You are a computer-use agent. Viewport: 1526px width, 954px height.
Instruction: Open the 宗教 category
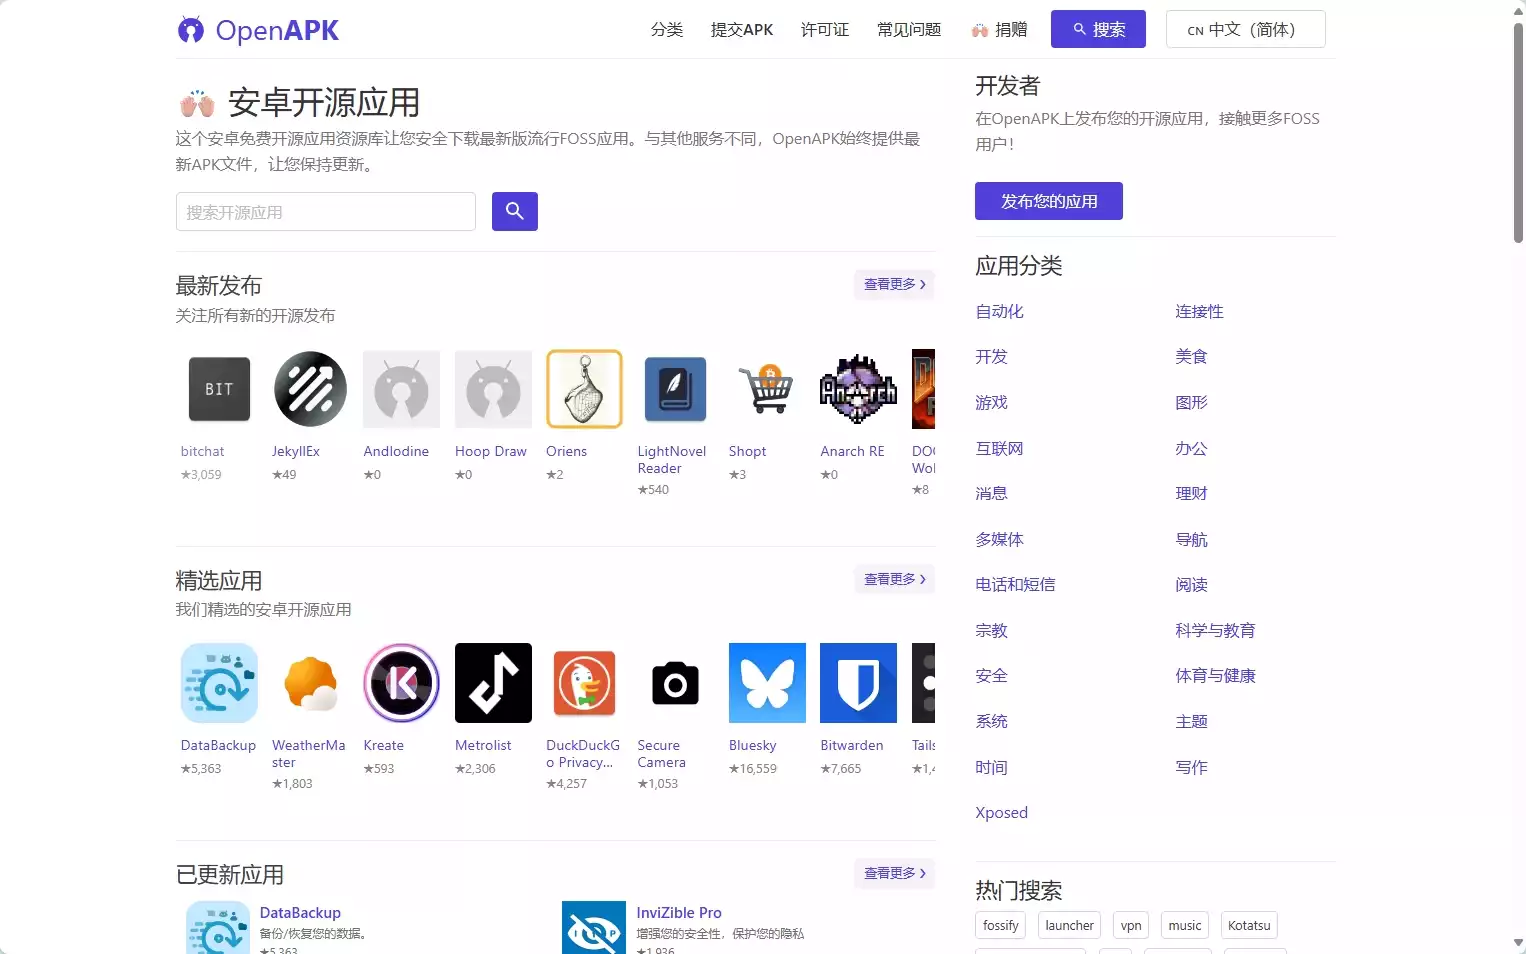(x=992, y=631)
